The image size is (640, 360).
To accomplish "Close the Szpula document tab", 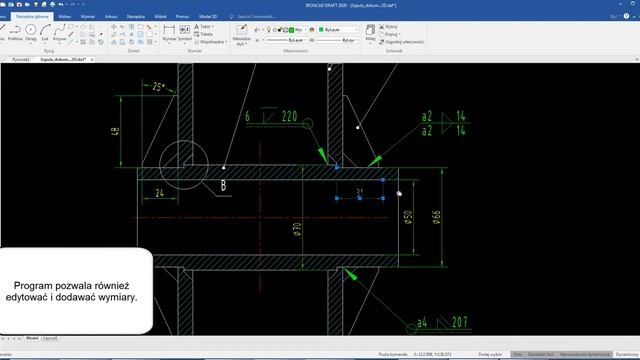I will point(92,60).
